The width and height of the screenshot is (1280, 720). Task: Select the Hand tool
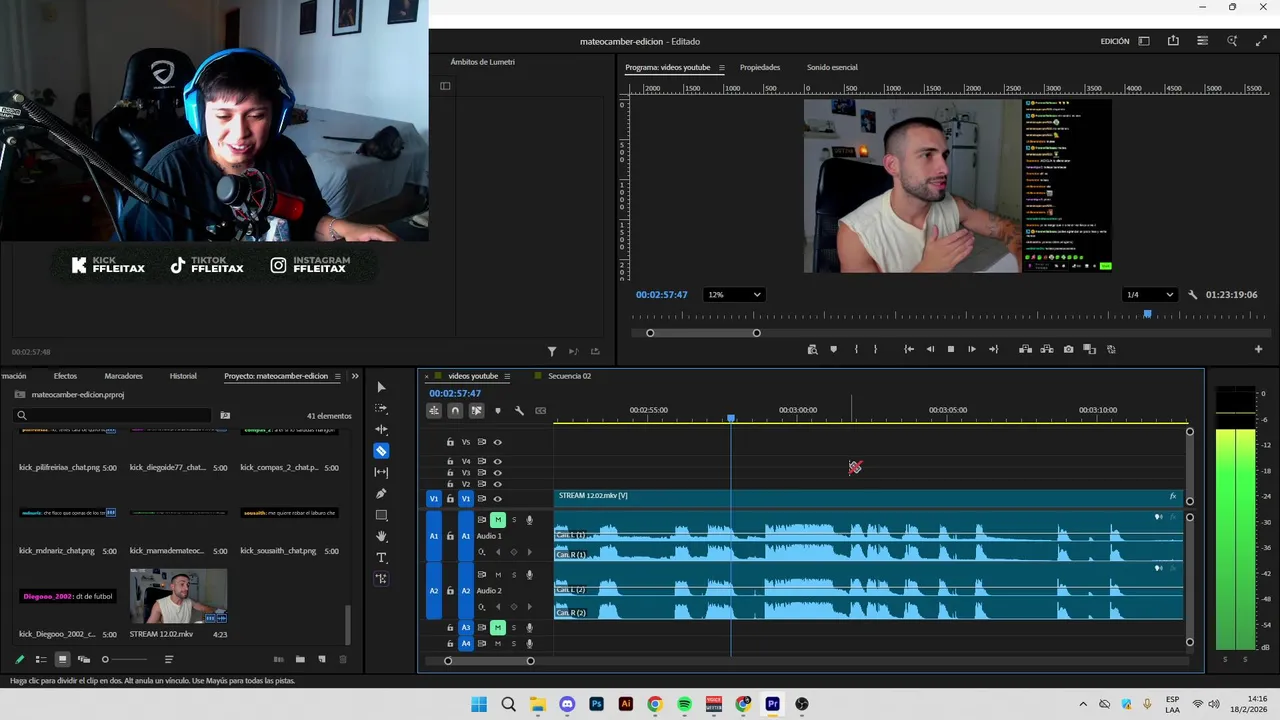pyautogui.click(x=381, y=536)
